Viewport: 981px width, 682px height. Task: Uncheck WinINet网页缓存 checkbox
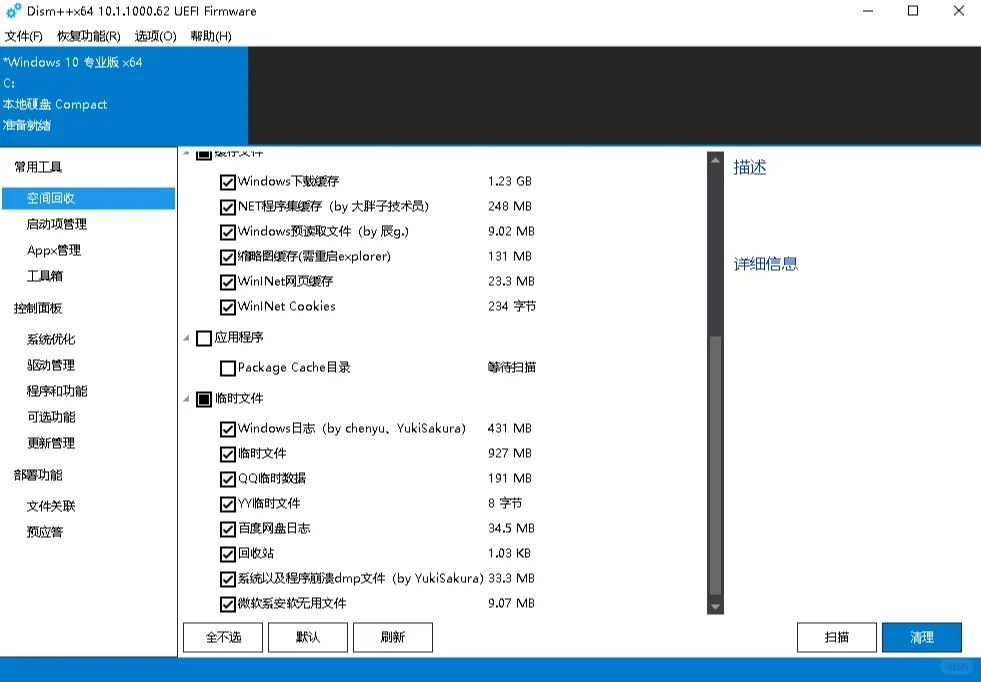click(228, 282)
